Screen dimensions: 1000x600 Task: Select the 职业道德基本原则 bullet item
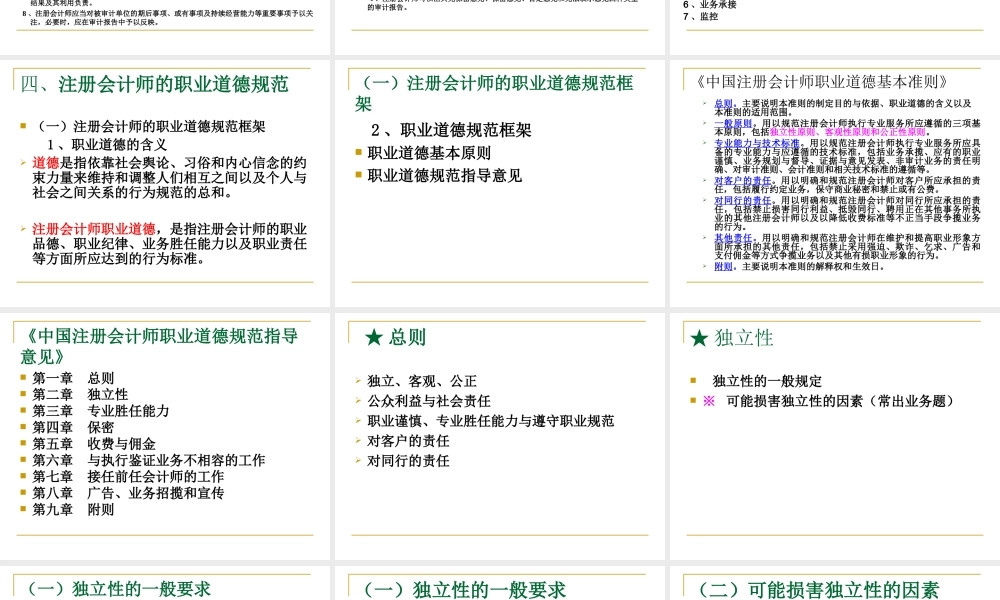pyautogui.click(x=429, y=153)
